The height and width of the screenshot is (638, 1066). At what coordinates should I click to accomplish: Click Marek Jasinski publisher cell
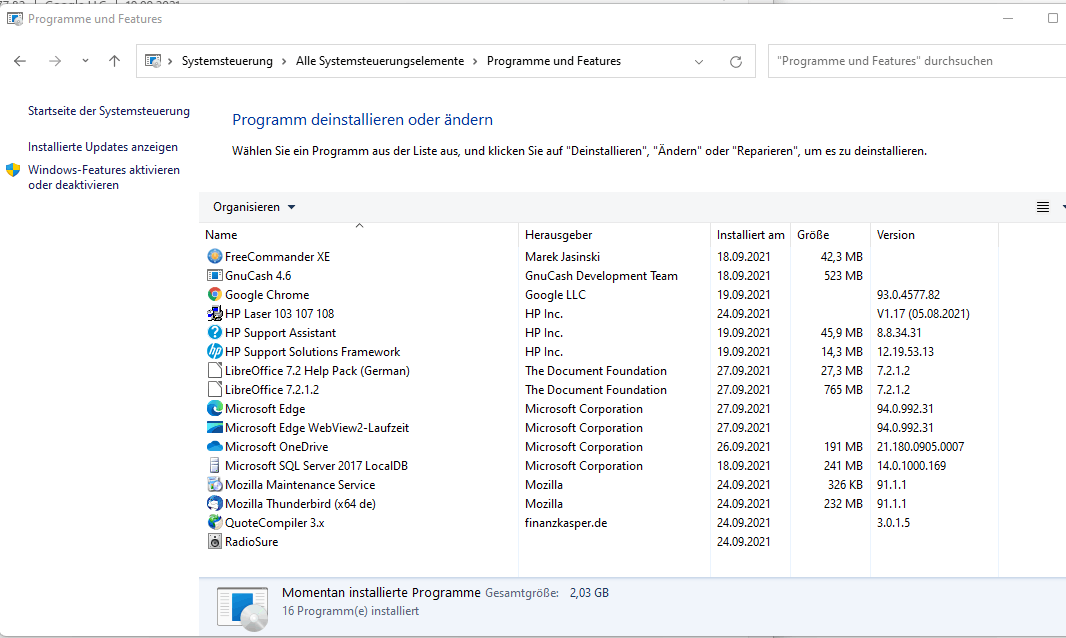click(x=562, y=256)
